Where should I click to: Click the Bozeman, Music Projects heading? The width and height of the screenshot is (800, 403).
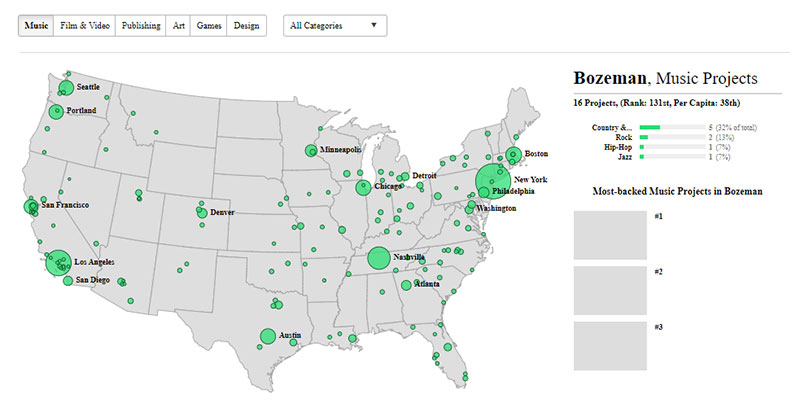pyautogui.click(x=665, y=78)
